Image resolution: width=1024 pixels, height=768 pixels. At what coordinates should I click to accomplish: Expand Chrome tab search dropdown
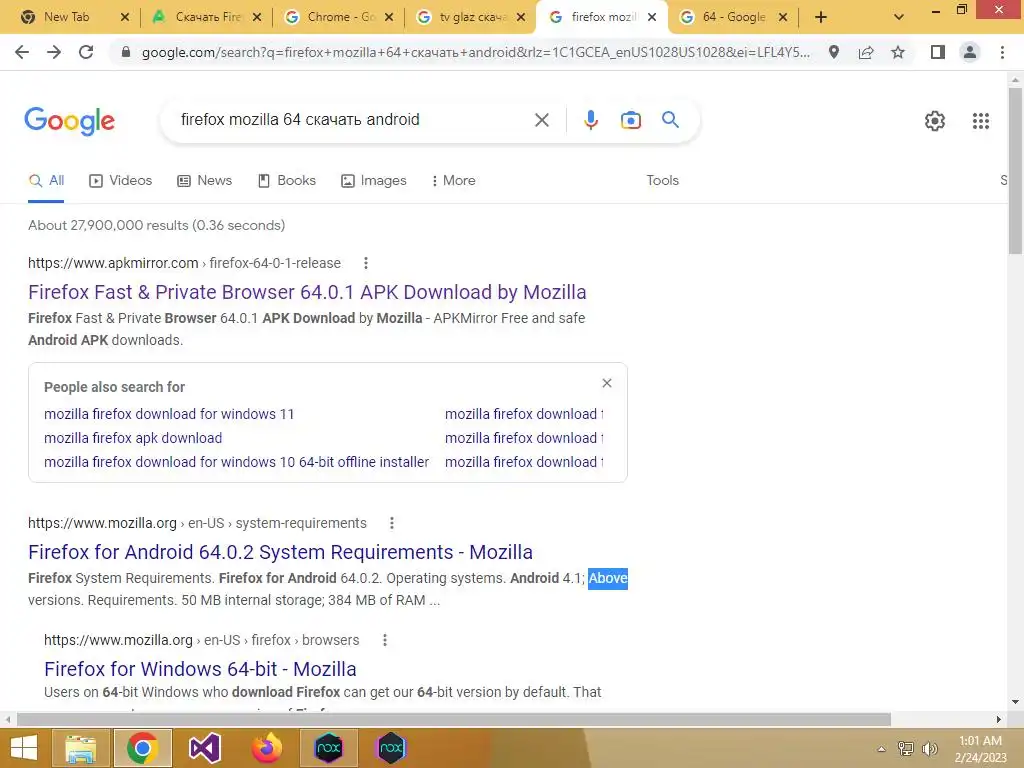[899, 17]
